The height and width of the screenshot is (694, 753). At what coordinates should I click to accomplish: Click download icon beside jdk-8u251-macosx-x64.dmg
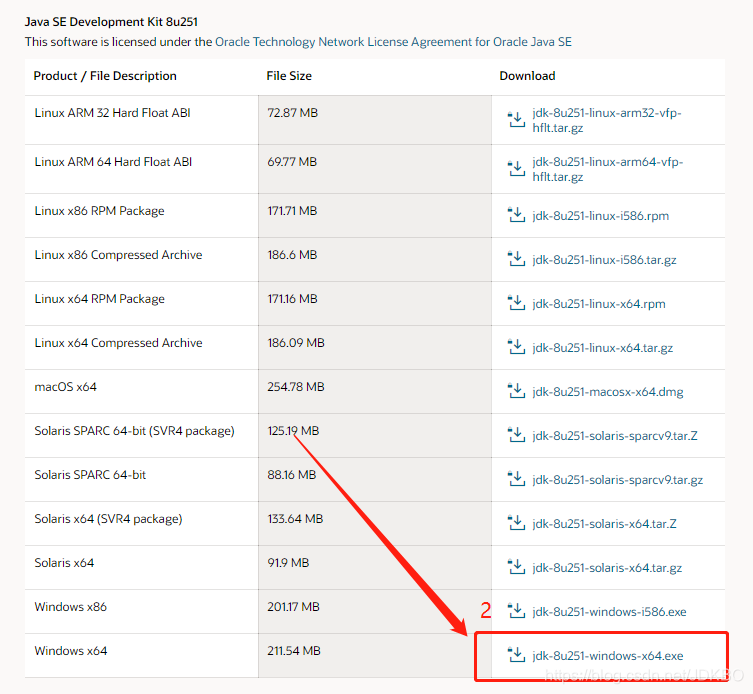click(x=517, y=390)
